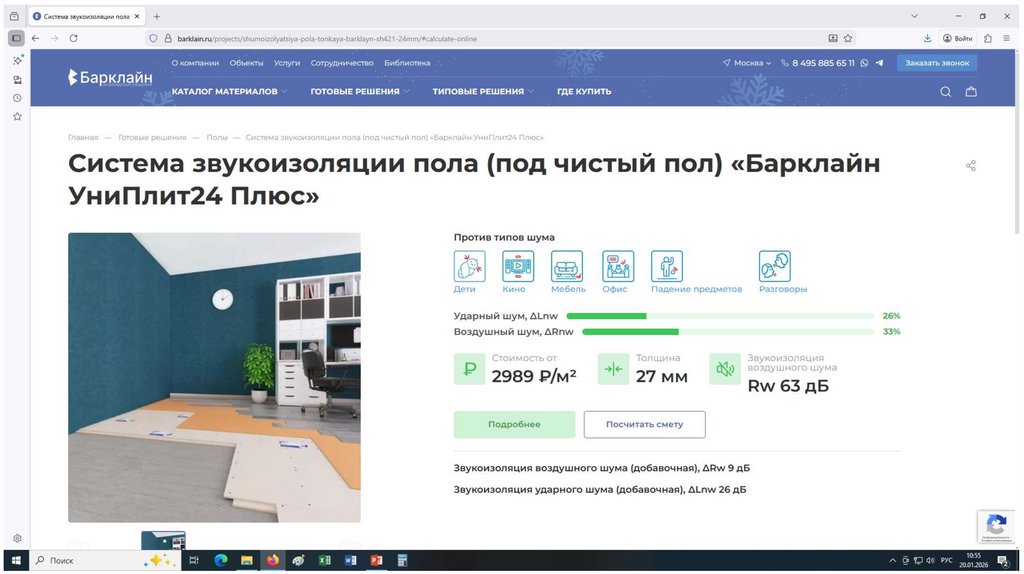Go to Полы breadcrumb link
Screen dimensions: 1024x574
[217, 137]
